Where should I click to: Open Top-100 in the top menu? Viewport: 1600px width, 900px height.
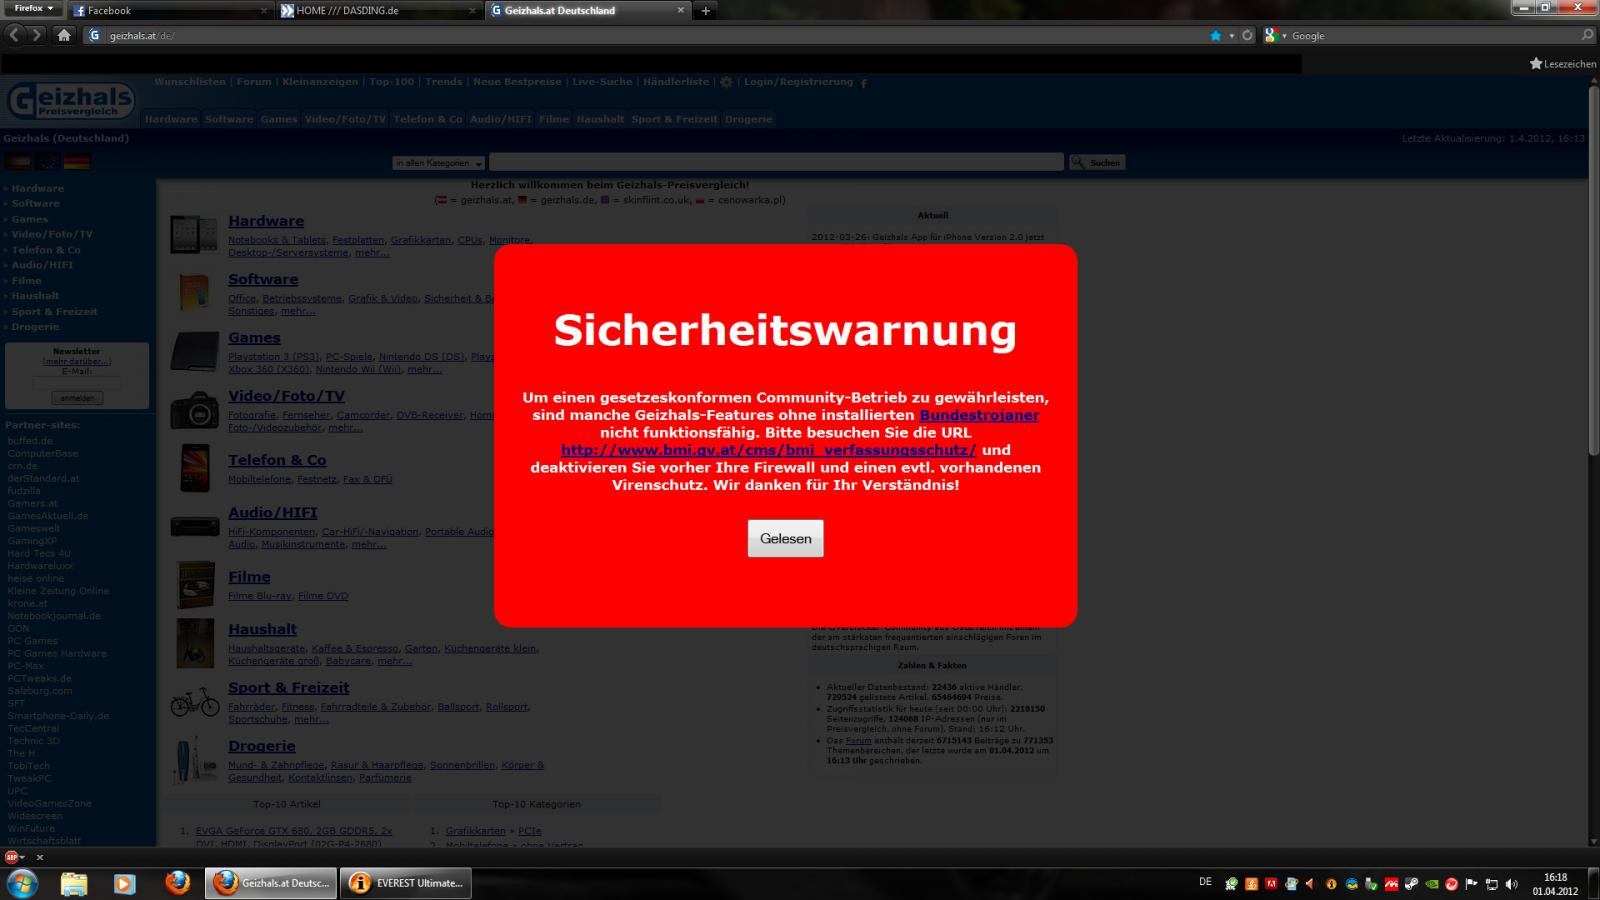point(391,82)
